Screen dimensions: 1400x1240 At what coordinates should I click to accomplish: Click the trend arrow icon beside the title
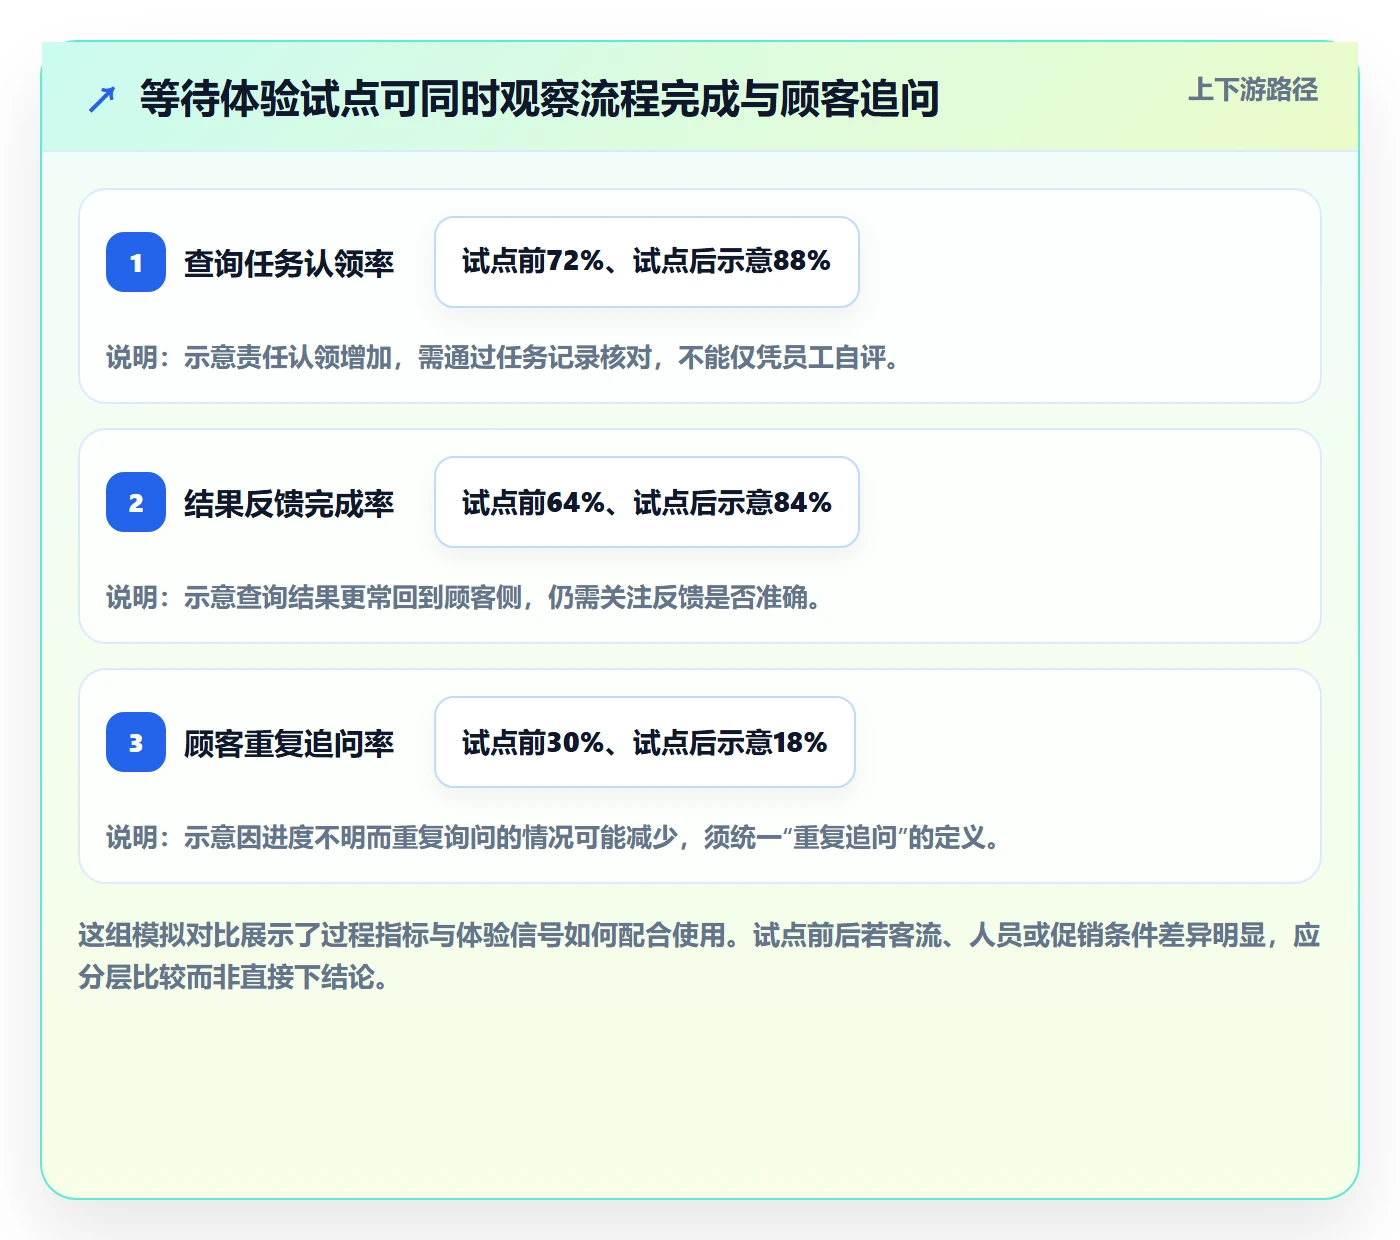[x=102, y=99]
